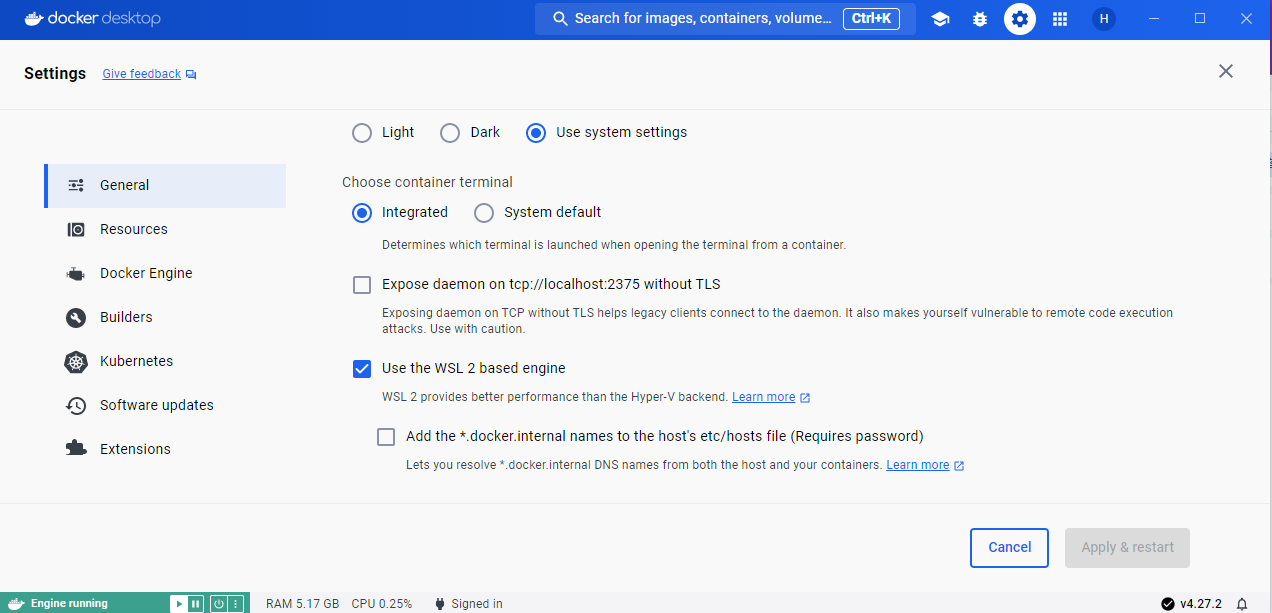The image size is (1272, 613).
Task: Open the Extensions settings tab
Action: 165,449
